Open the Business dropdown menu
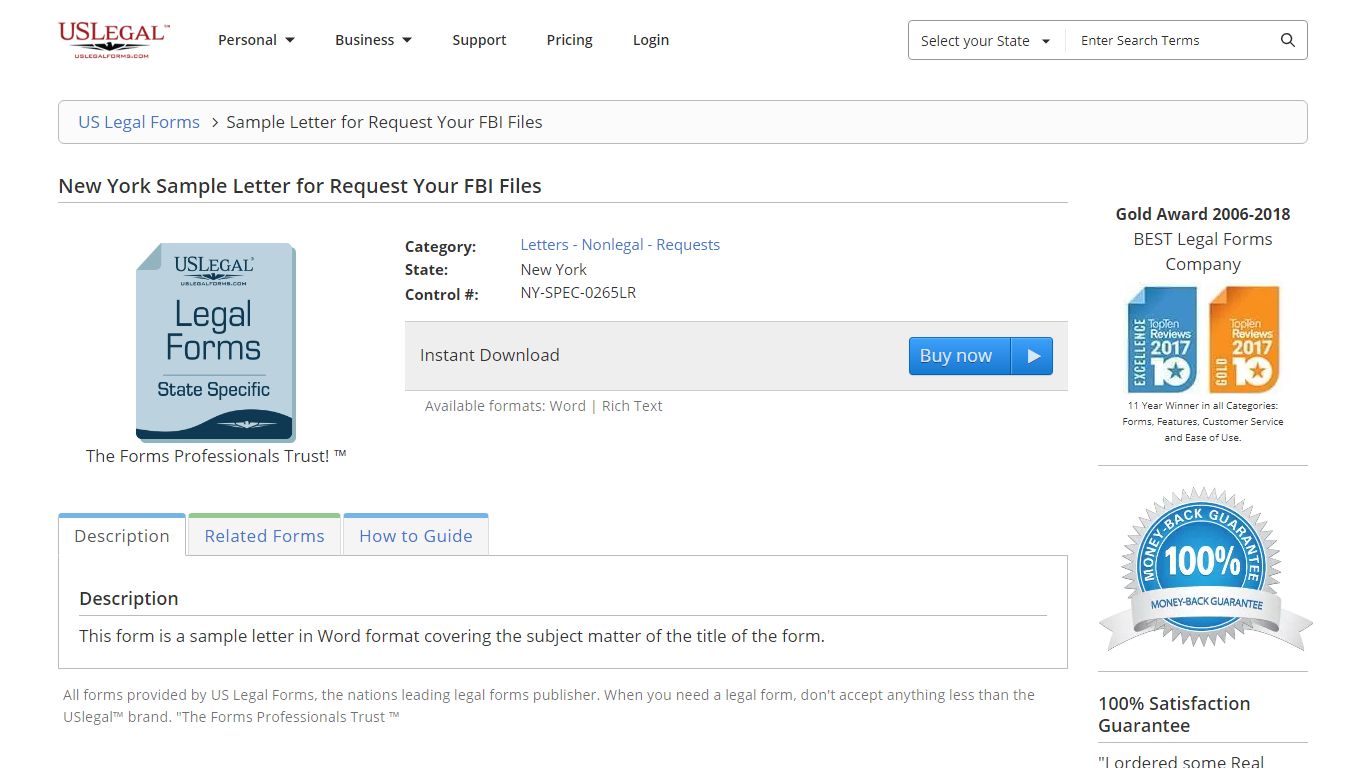This screenshot has width=1366, height=768. tap(373, 40)
